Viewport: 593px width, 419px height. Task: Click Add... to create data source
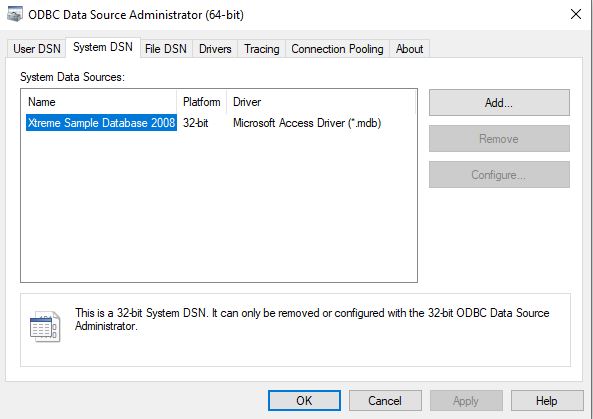click(x=499, y=102)
